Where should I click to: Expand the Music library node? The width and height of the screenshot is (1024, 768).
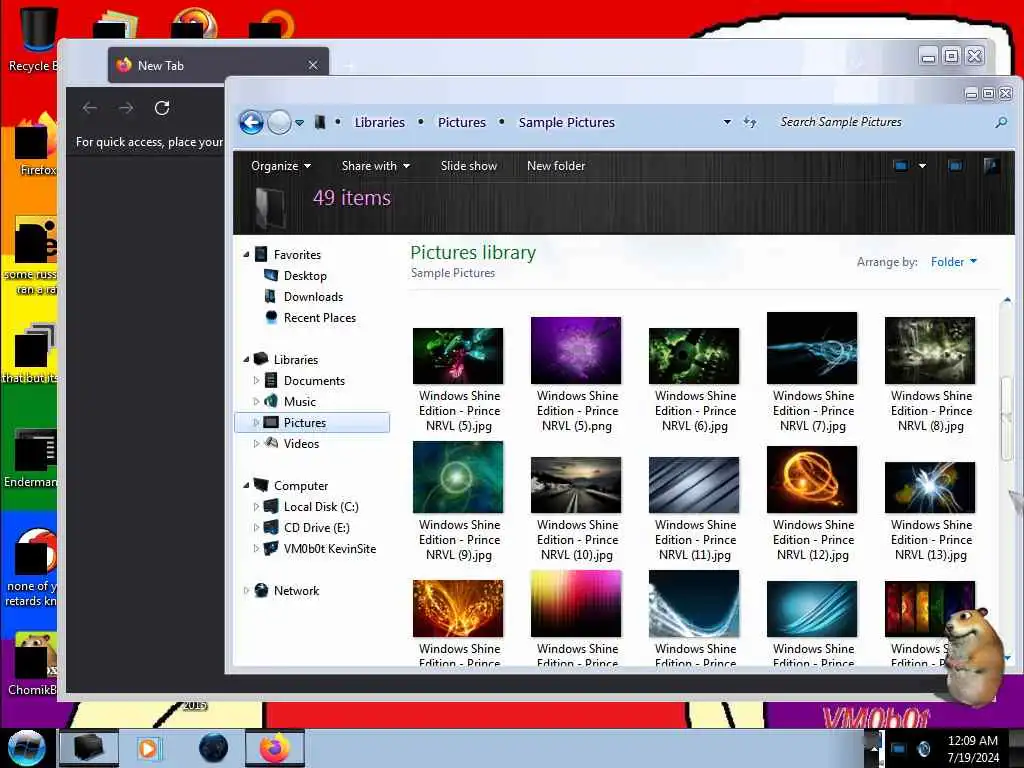click(x=256, y=401)
